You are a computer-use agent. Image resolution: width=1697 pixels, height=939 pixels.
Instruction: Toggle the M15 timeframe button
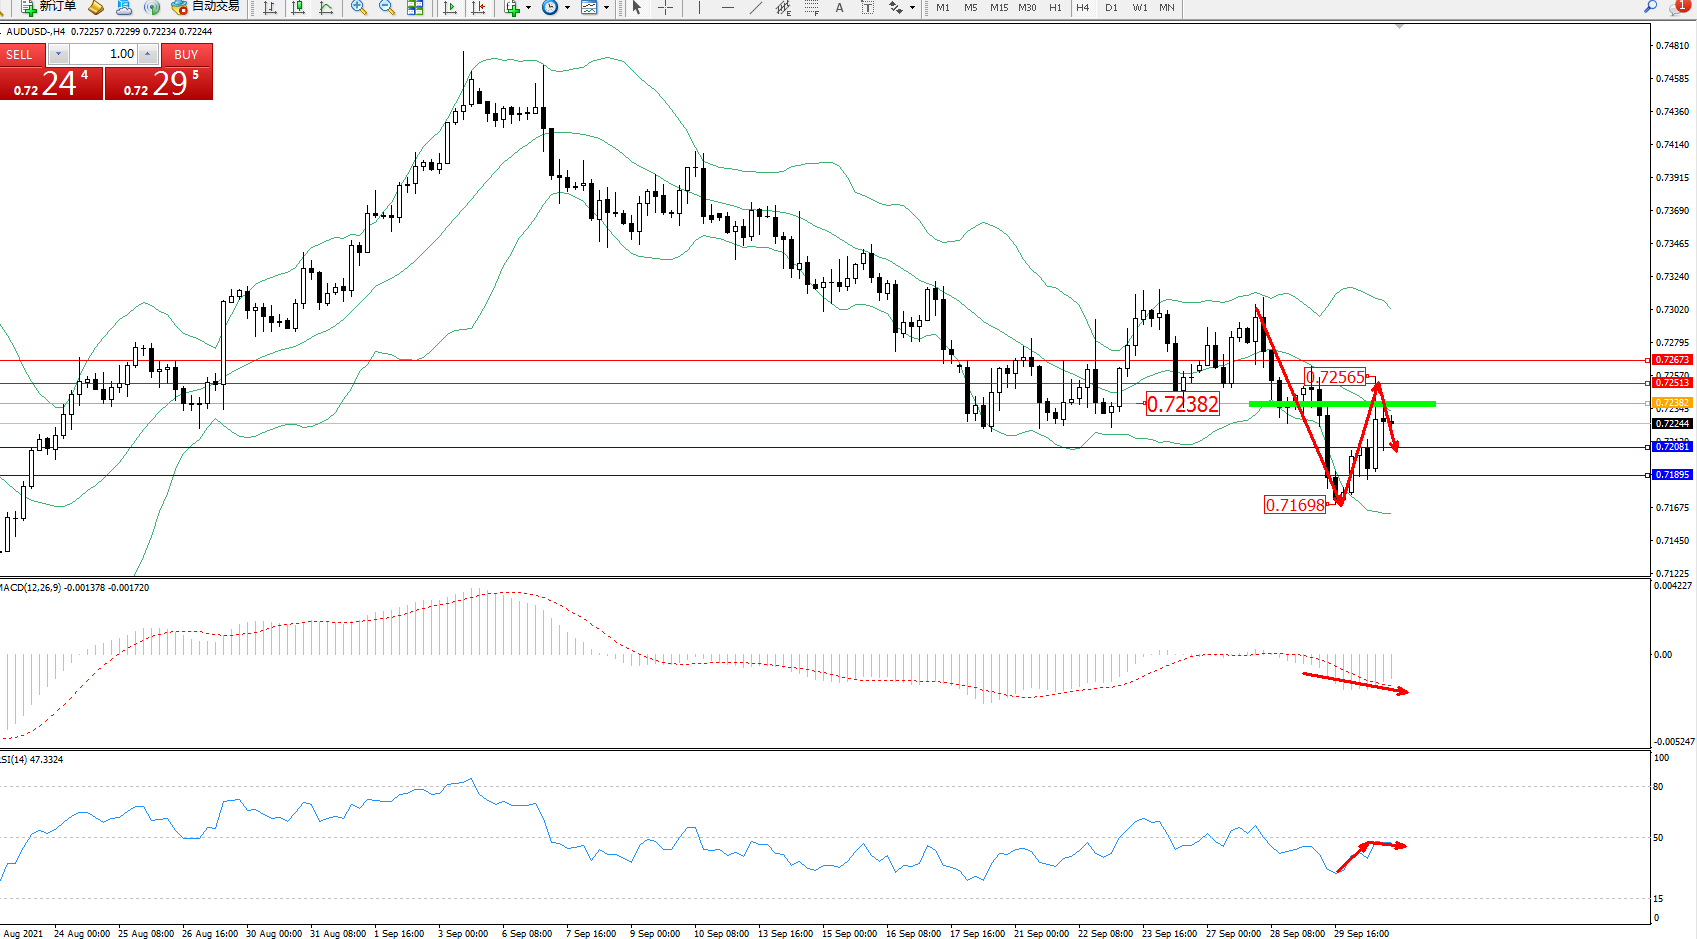(x=998, y=7)
